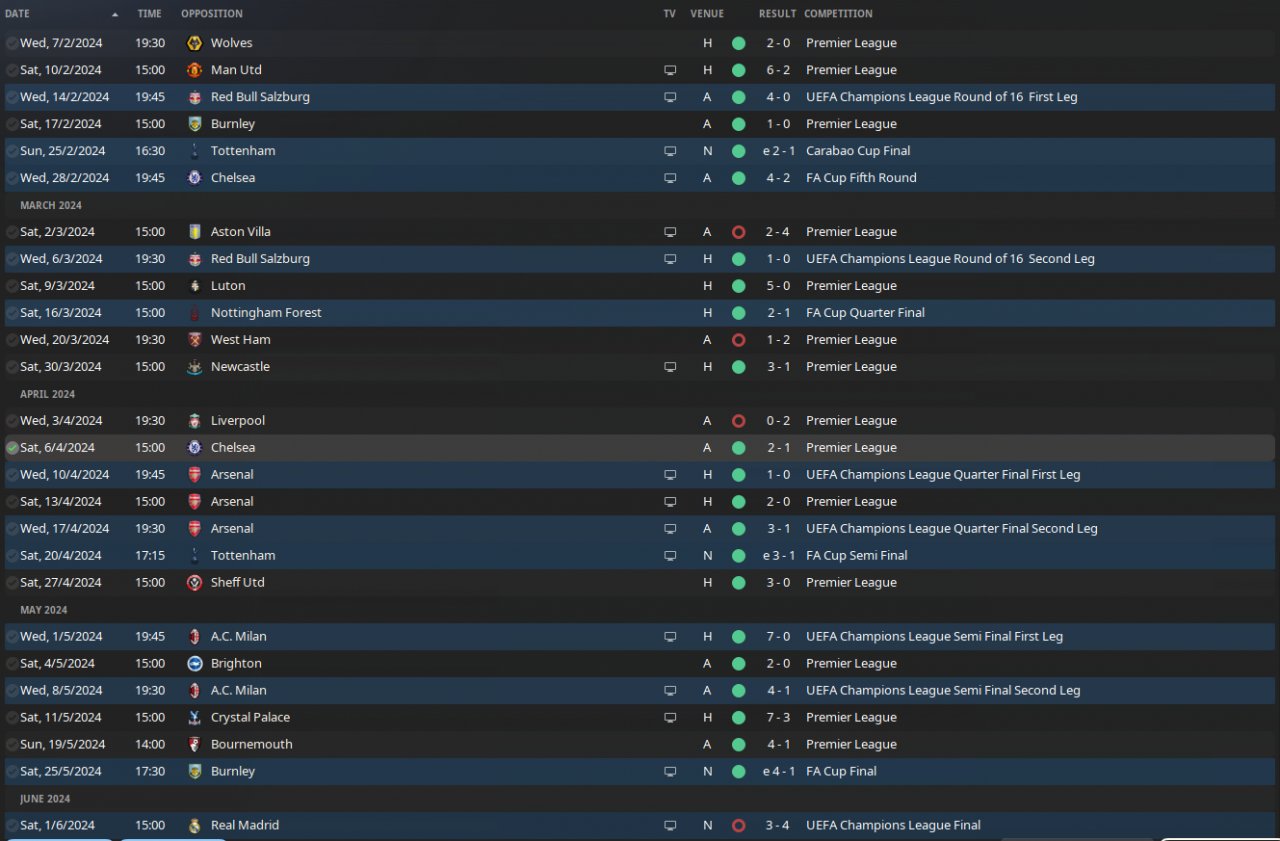This screenshot has height=841, width=1280.
Task: Click the Venue column header
Action: tap(707, 14)
